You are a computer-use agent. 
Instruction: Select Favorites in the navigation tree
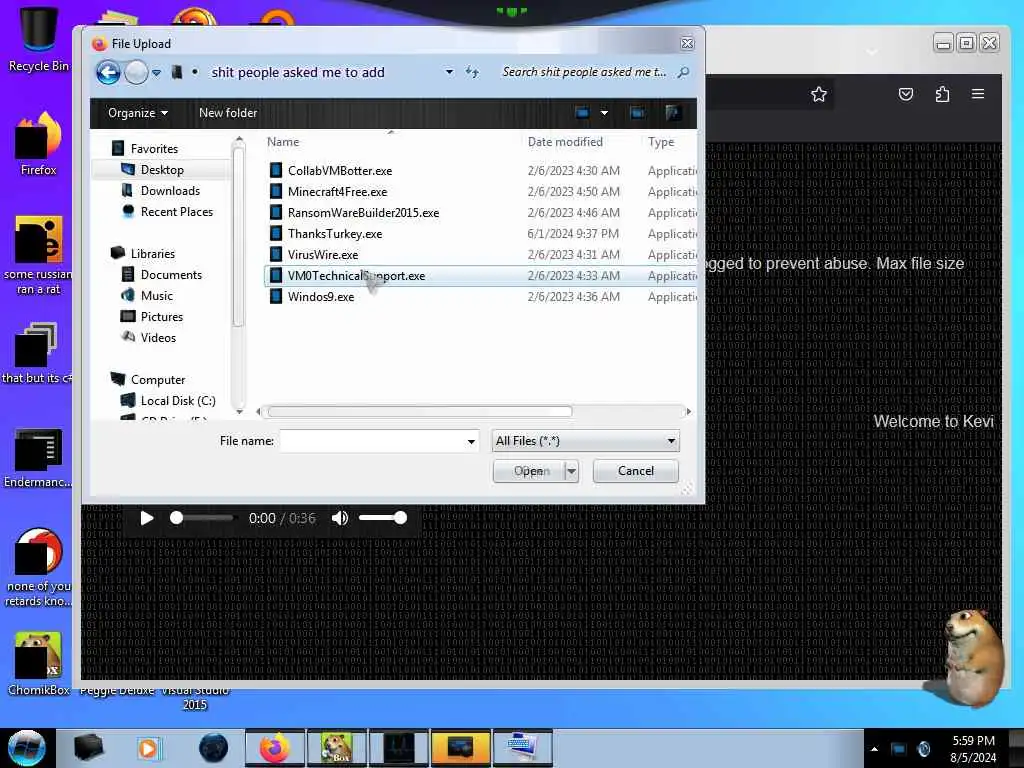click(154, 149)
